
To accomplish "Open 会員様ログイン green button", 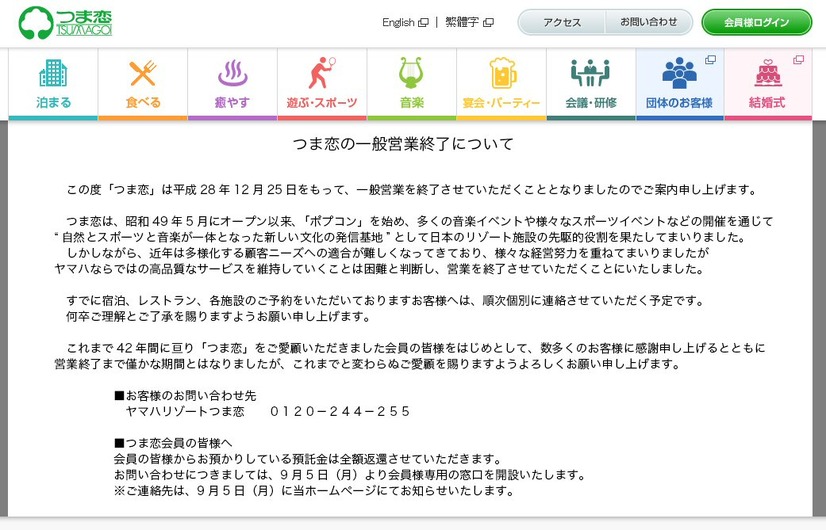I will [x=756, y=22].
